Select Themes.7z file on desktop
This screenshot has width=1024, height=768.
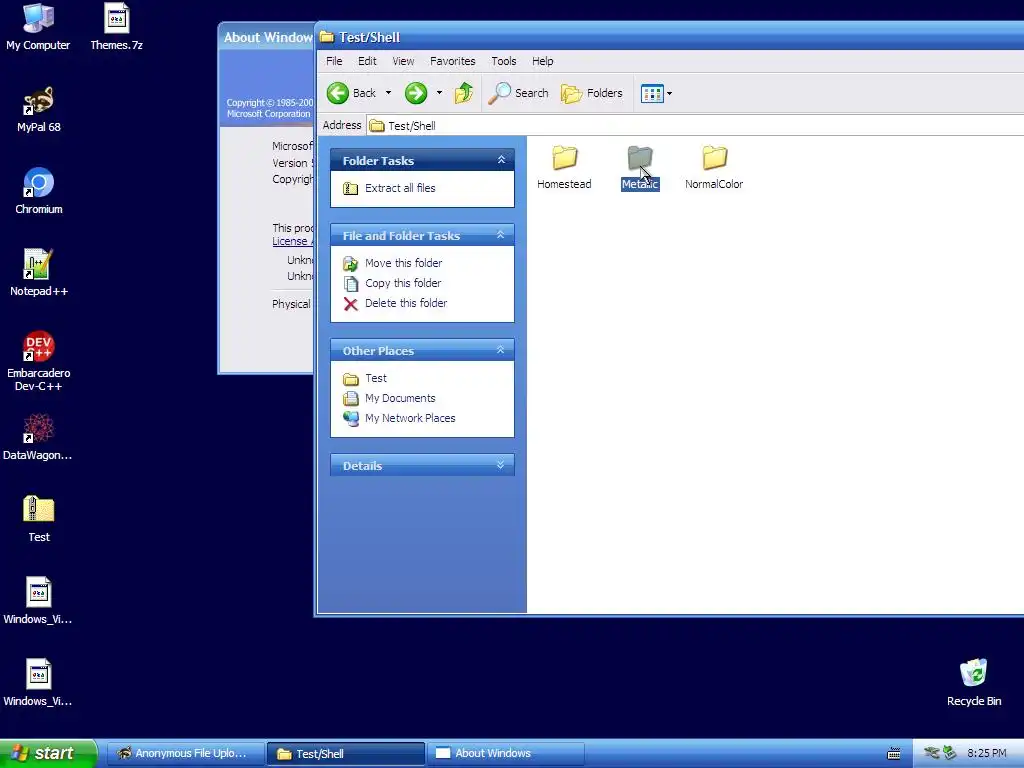[x=116, y=27]
